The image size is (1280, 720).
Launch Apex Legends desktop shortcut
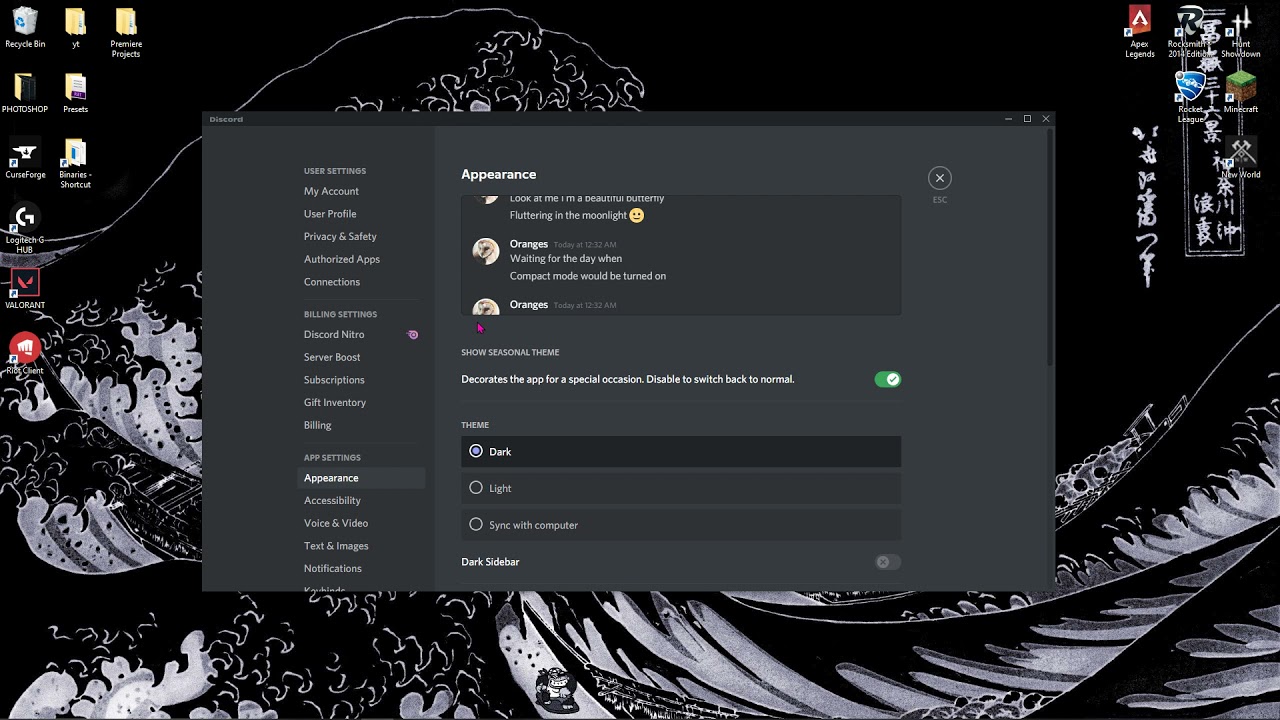pos(1139,32)
